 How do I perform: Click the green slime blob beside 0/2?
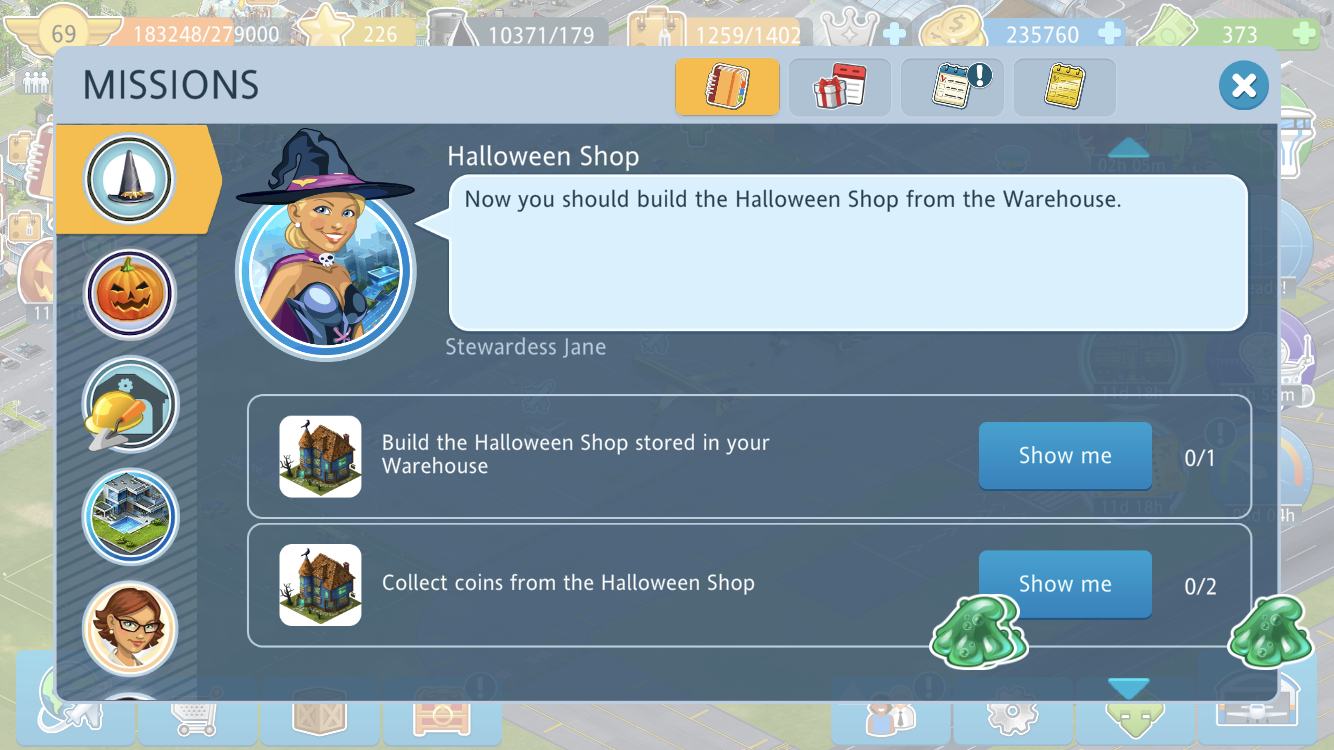click(x=1269, y=632)
